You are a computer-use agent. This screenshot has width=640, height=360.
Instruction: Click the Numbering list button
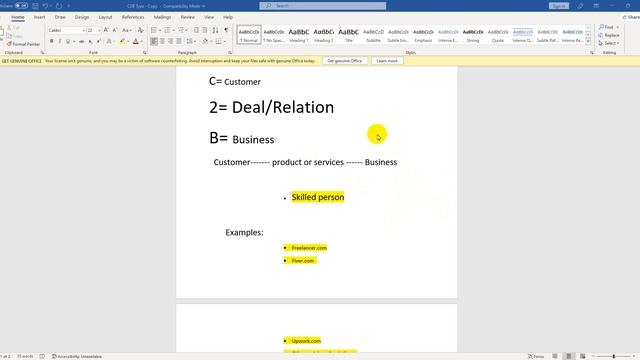coord(167,30)
